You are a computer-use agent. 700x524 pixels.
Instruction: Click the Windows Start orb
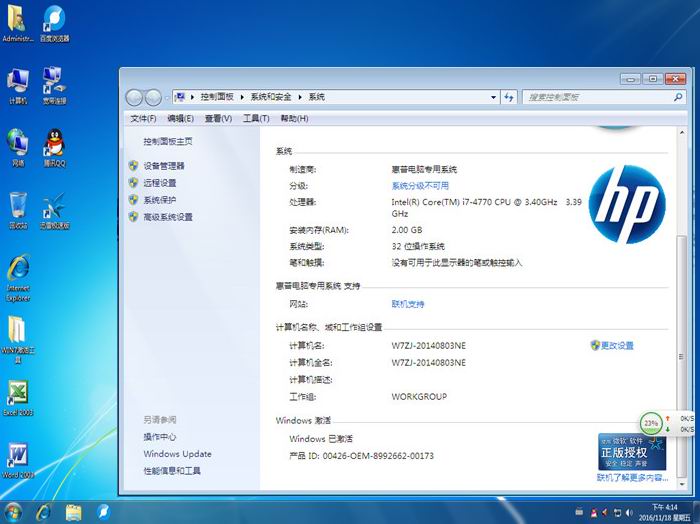14,511
